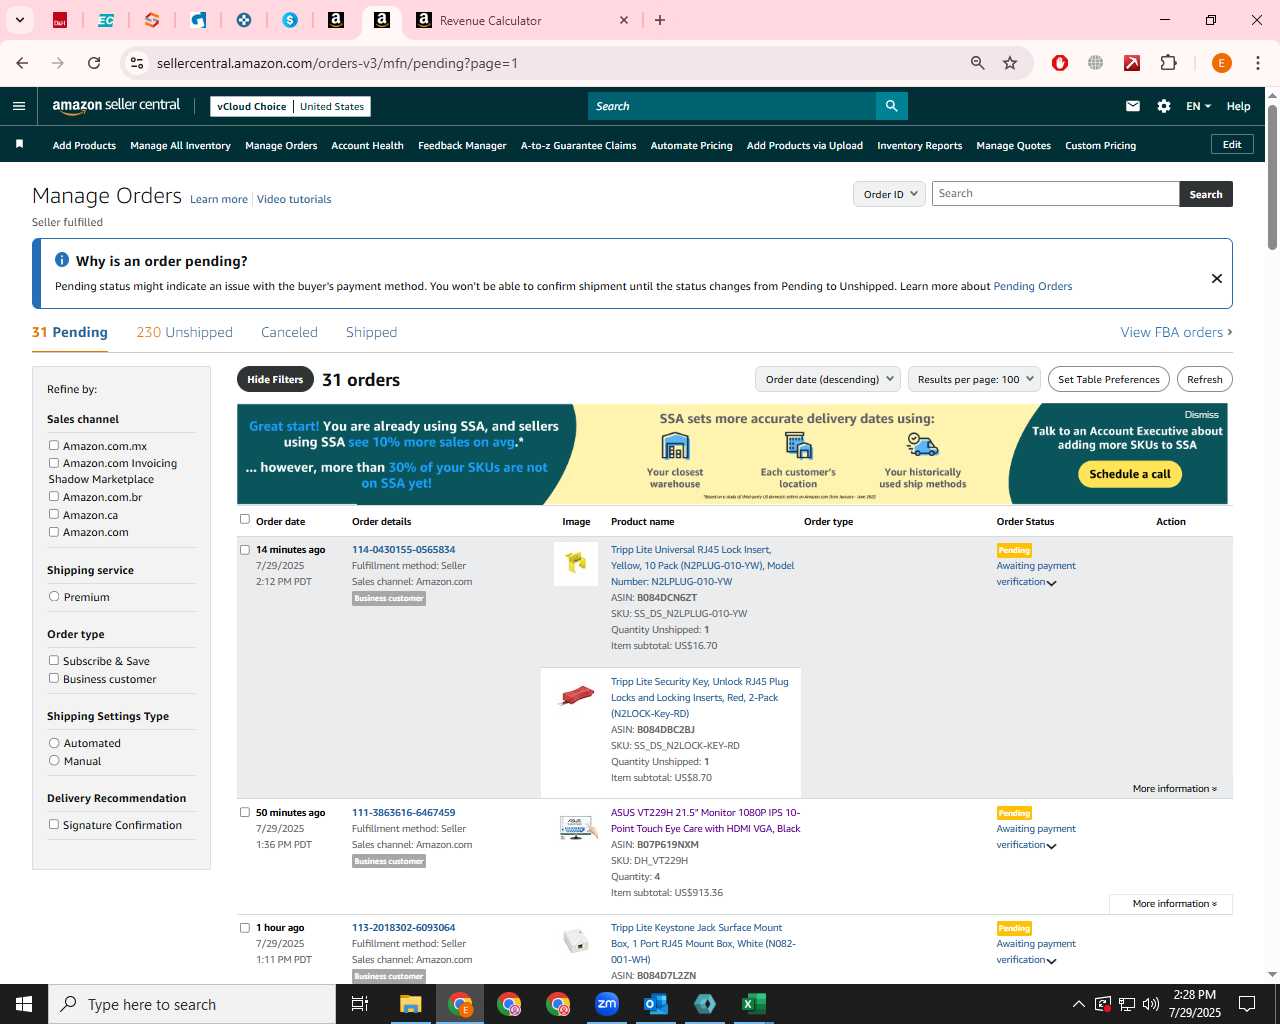Select checkbox for order 111-3863616-6467459
The image size is (1280, 1024).
(245, 812)
